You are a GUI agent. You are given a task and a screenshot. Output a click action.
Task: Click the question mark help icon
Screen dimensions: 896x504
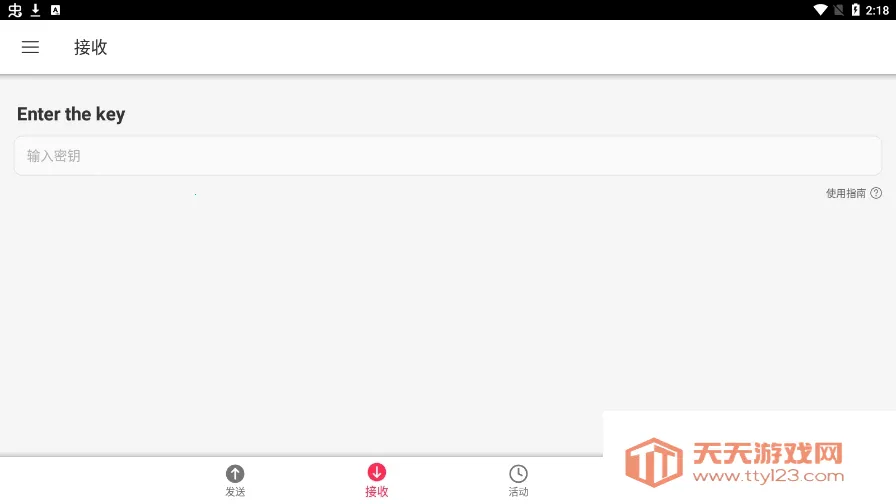[x=876, y=193]
